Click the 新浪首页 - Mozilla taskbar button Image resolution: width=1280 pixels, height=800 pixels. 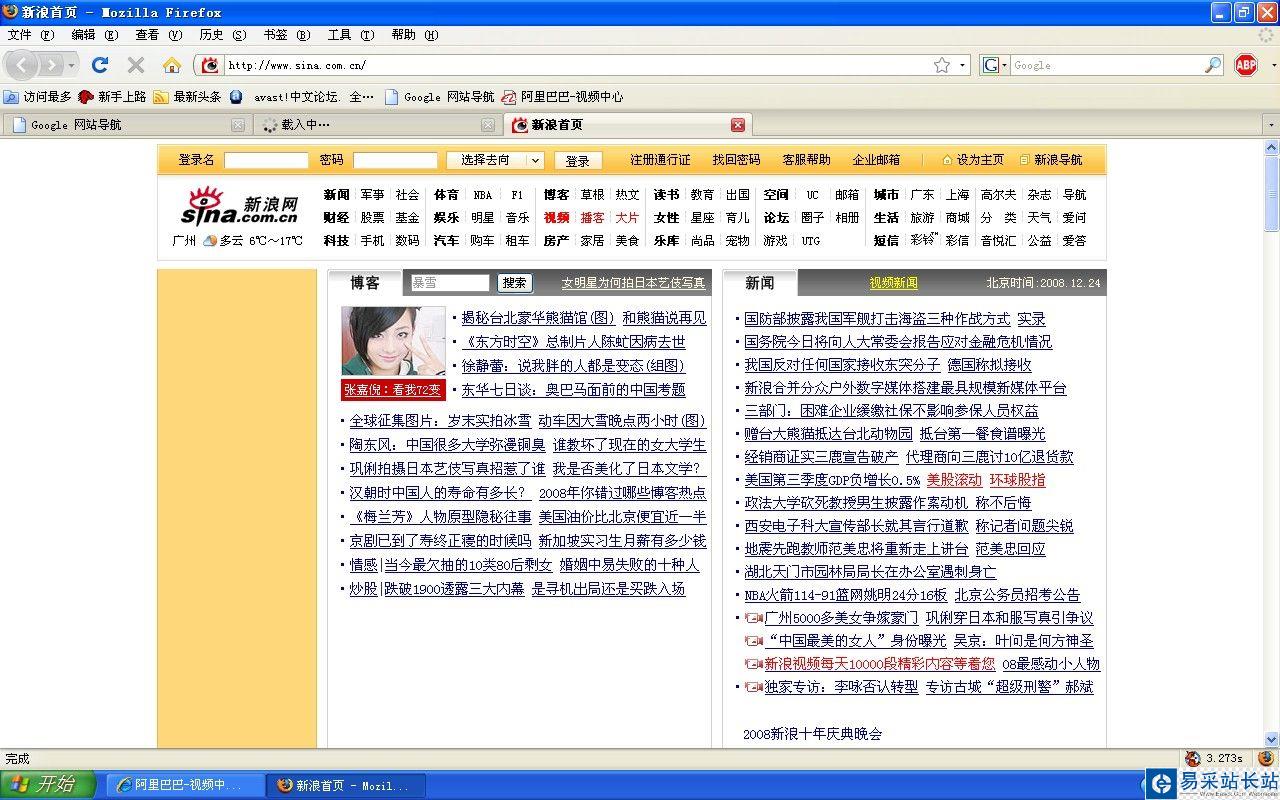346,785
